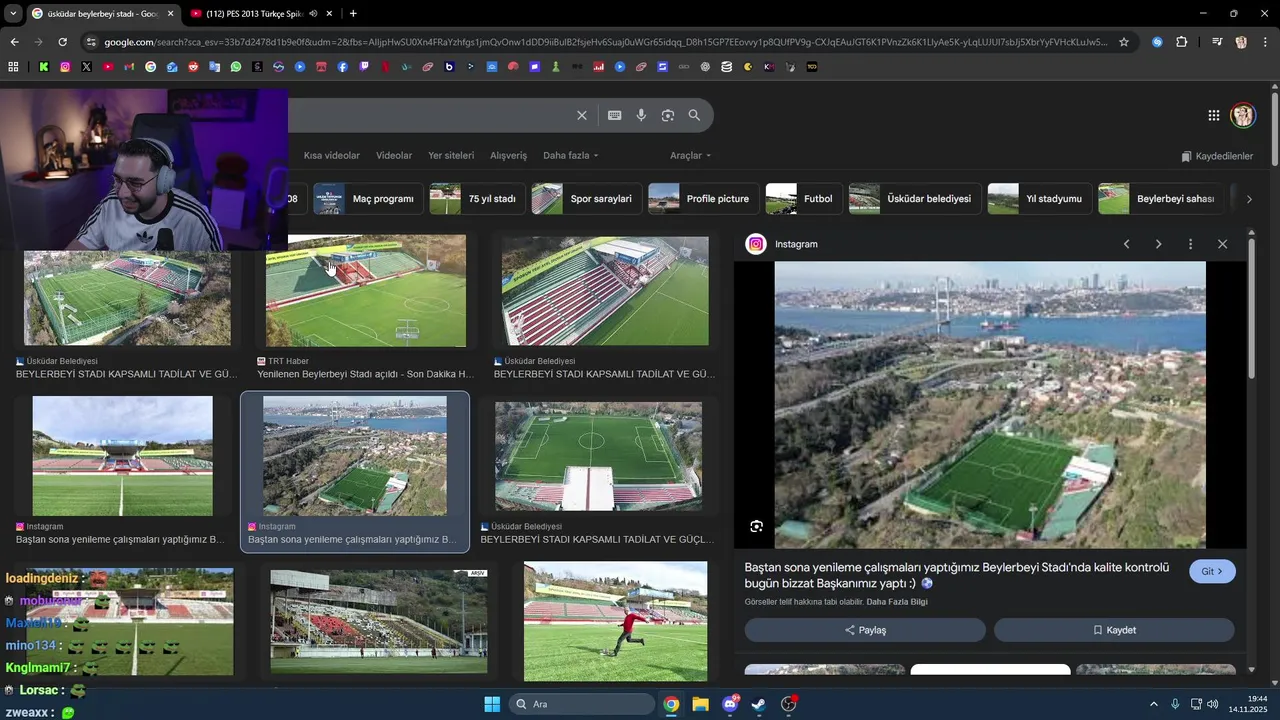Open TRT Haber stadium image result
This screenshot has height=720, width=1280.
(366, 291)
